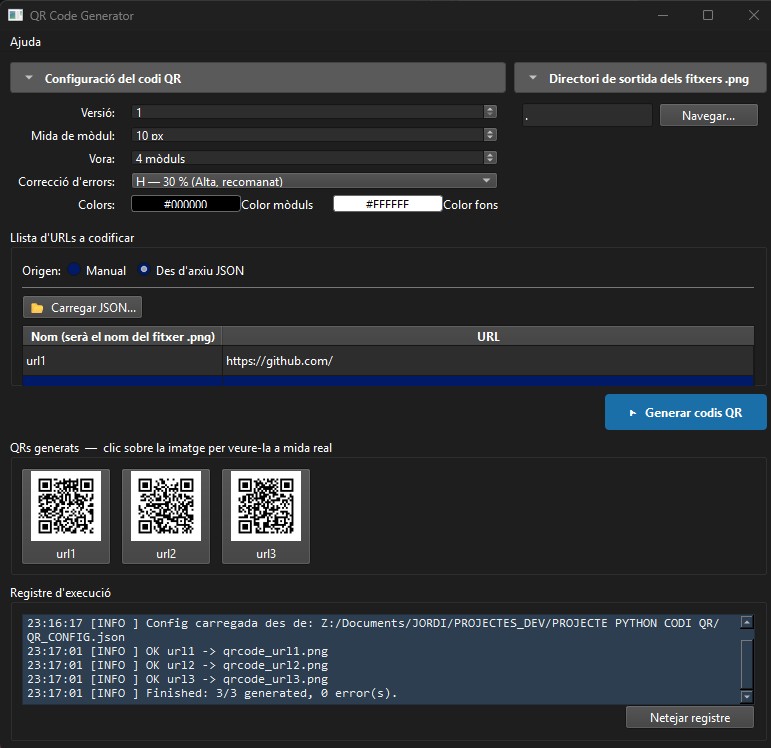Adjust the Vora stepper arrows
This screenshot has width=771, height=748.
point(490,157)
